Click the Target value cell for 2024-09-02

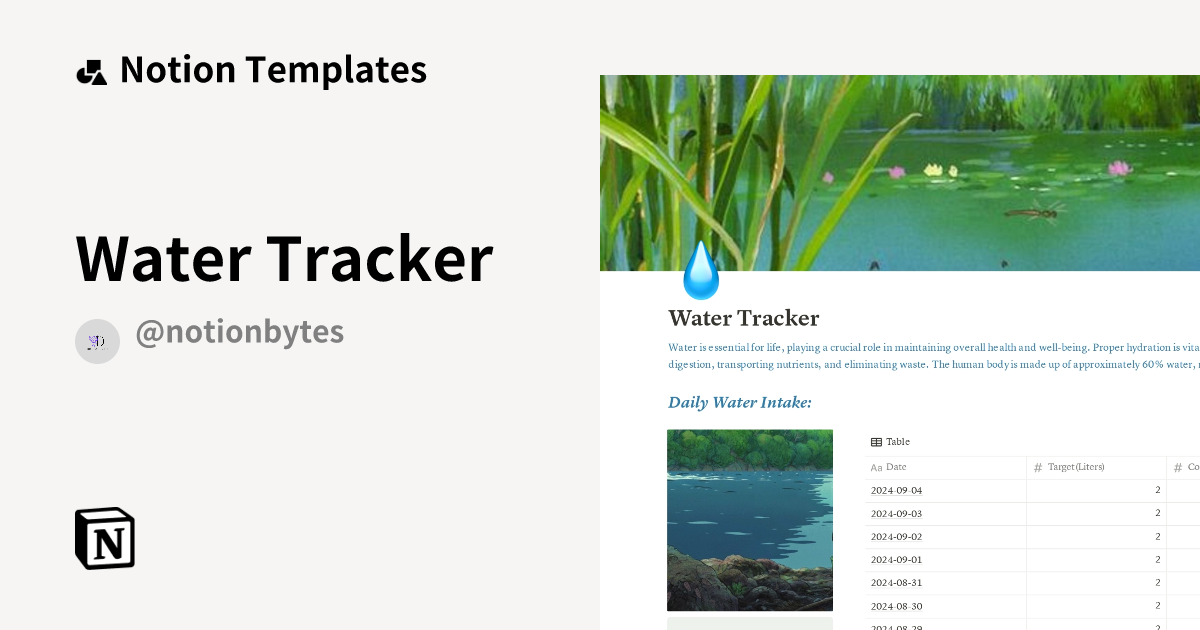[1156, 536]
